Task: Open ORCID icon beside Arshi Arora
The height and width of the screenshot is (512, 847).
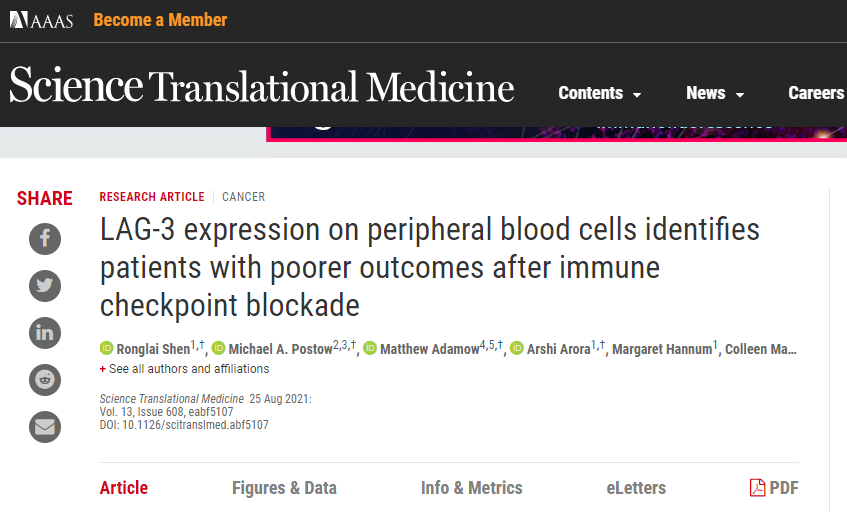Action: click(x=517, y=348)
